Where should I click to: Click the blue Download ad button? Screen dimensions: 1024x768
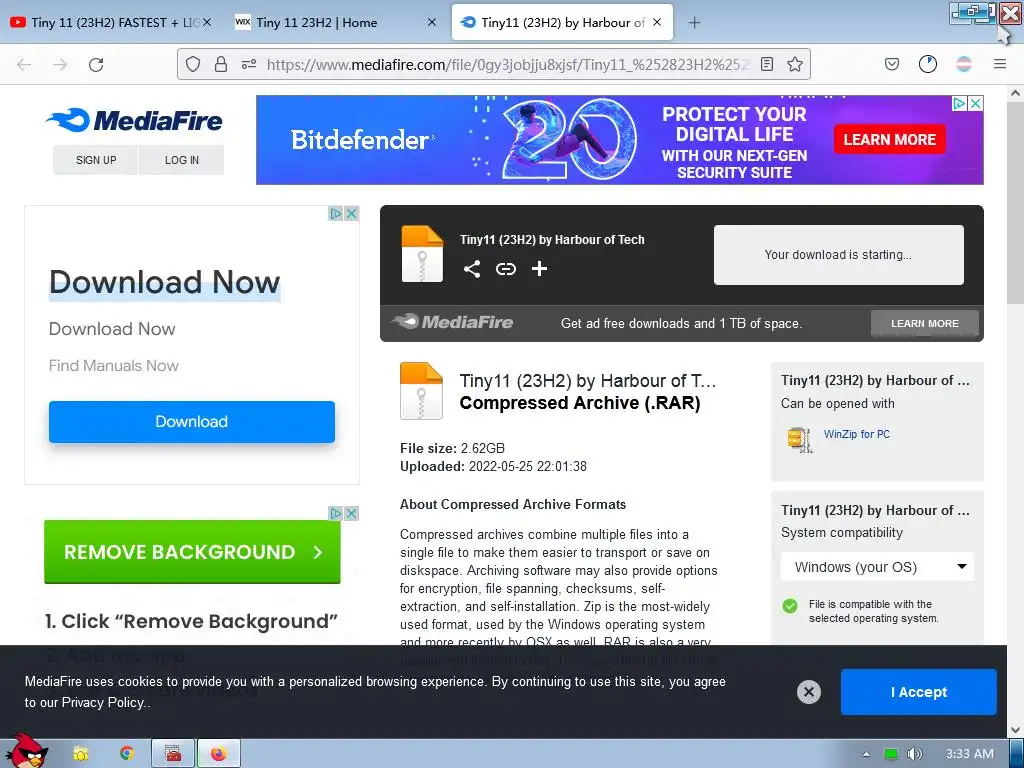(191, 422)
